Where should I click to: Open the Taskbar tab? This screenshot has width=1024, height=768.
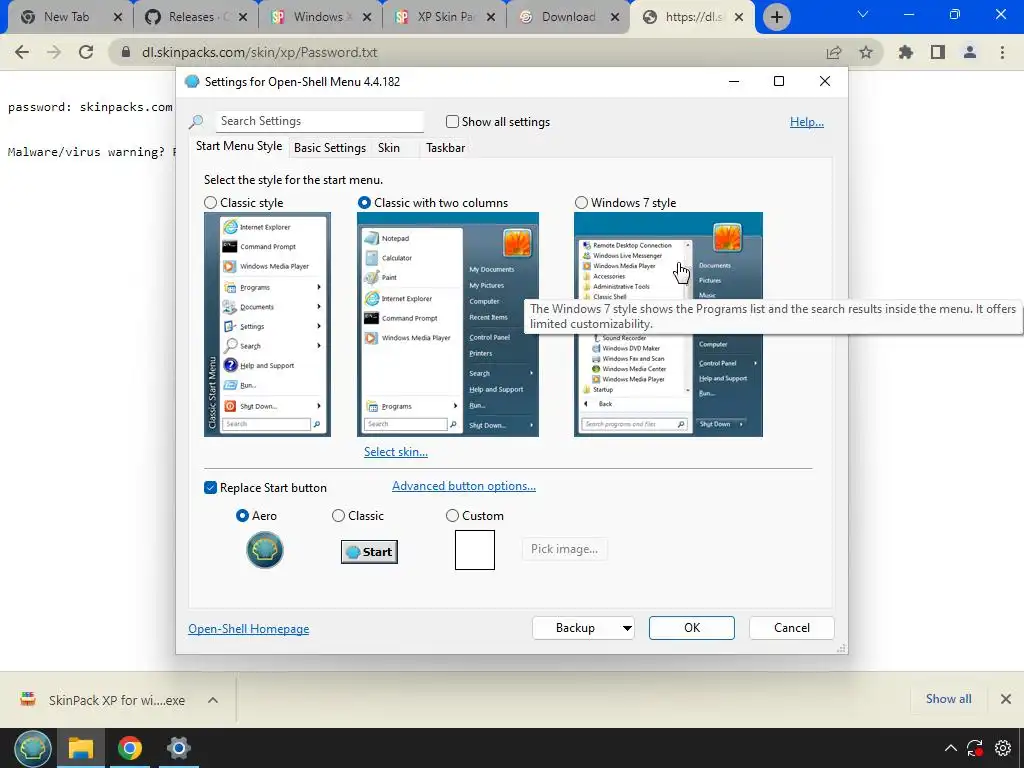(x=445, y=148)
